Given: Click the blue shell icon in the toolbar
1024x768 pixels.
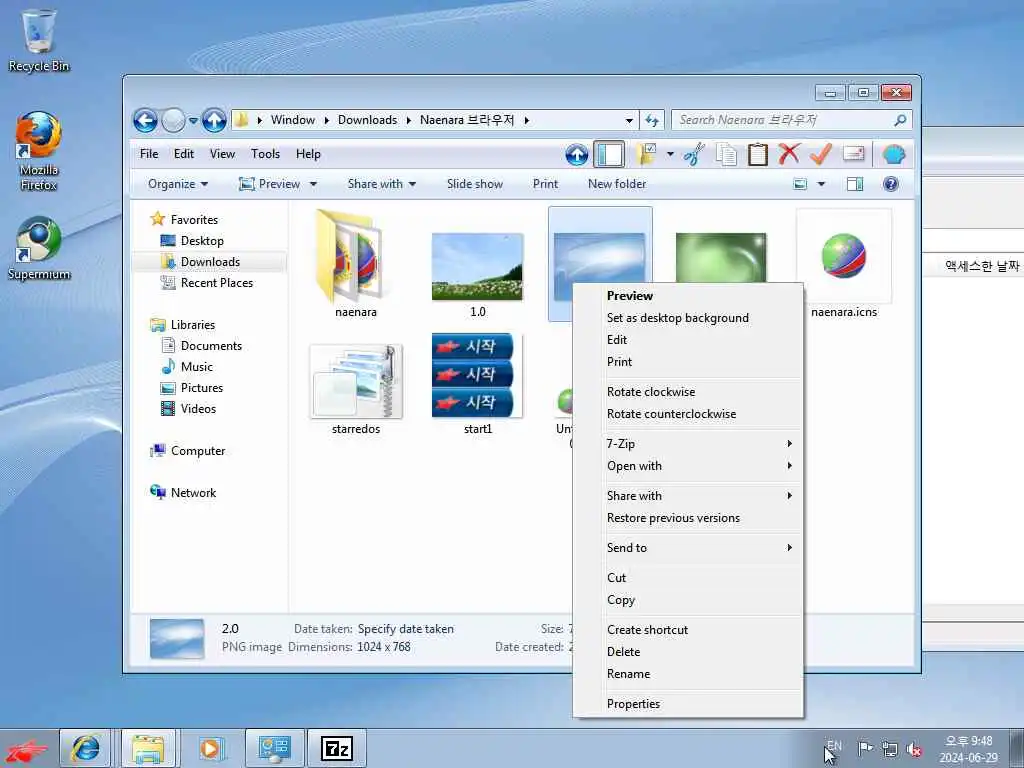Looking at the screenshot, I should pos(893,155).
